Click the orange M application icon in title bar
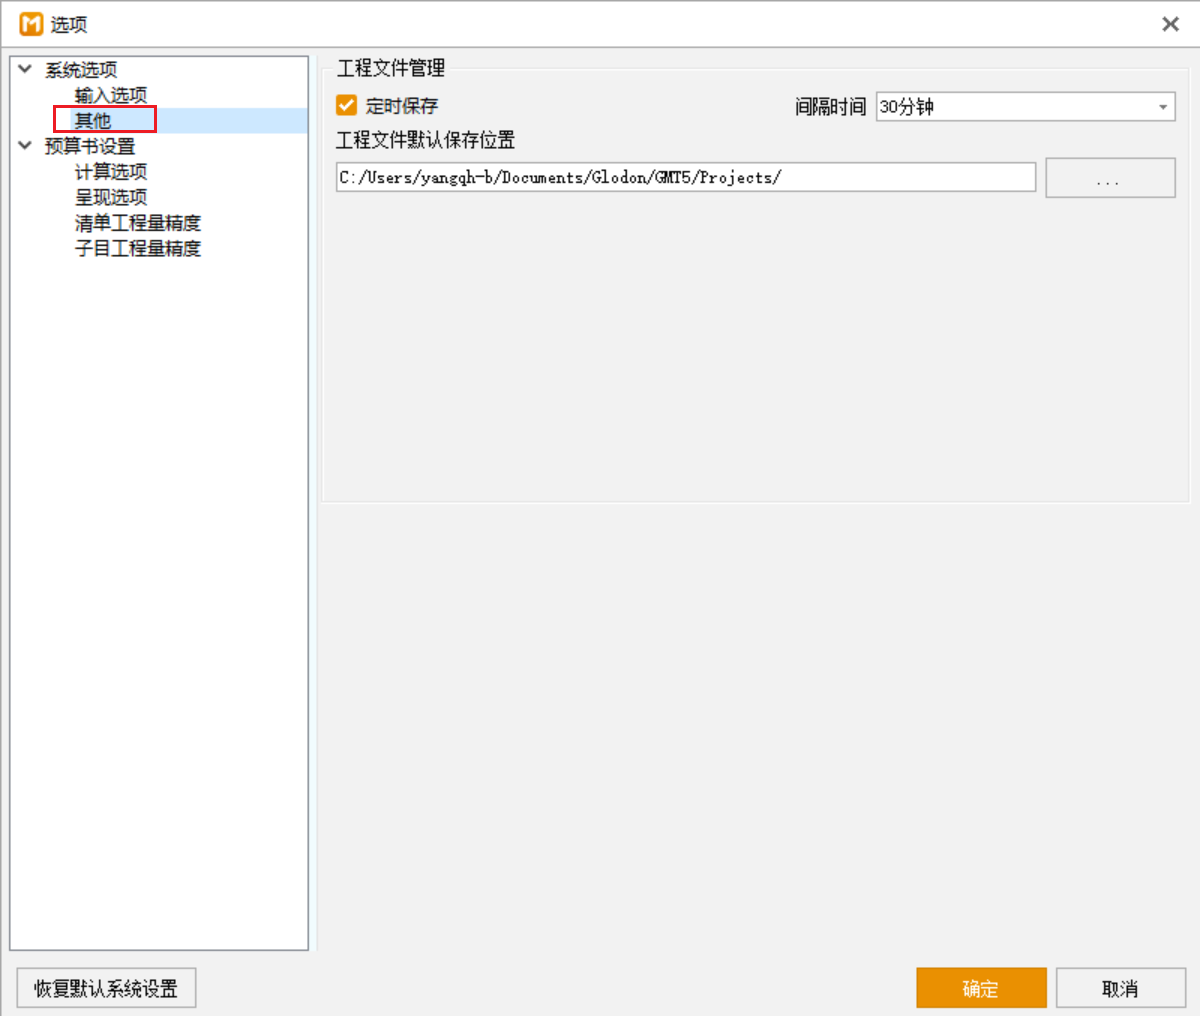The width and height of the screenshot is (1200, 1016). click(31, 24)
